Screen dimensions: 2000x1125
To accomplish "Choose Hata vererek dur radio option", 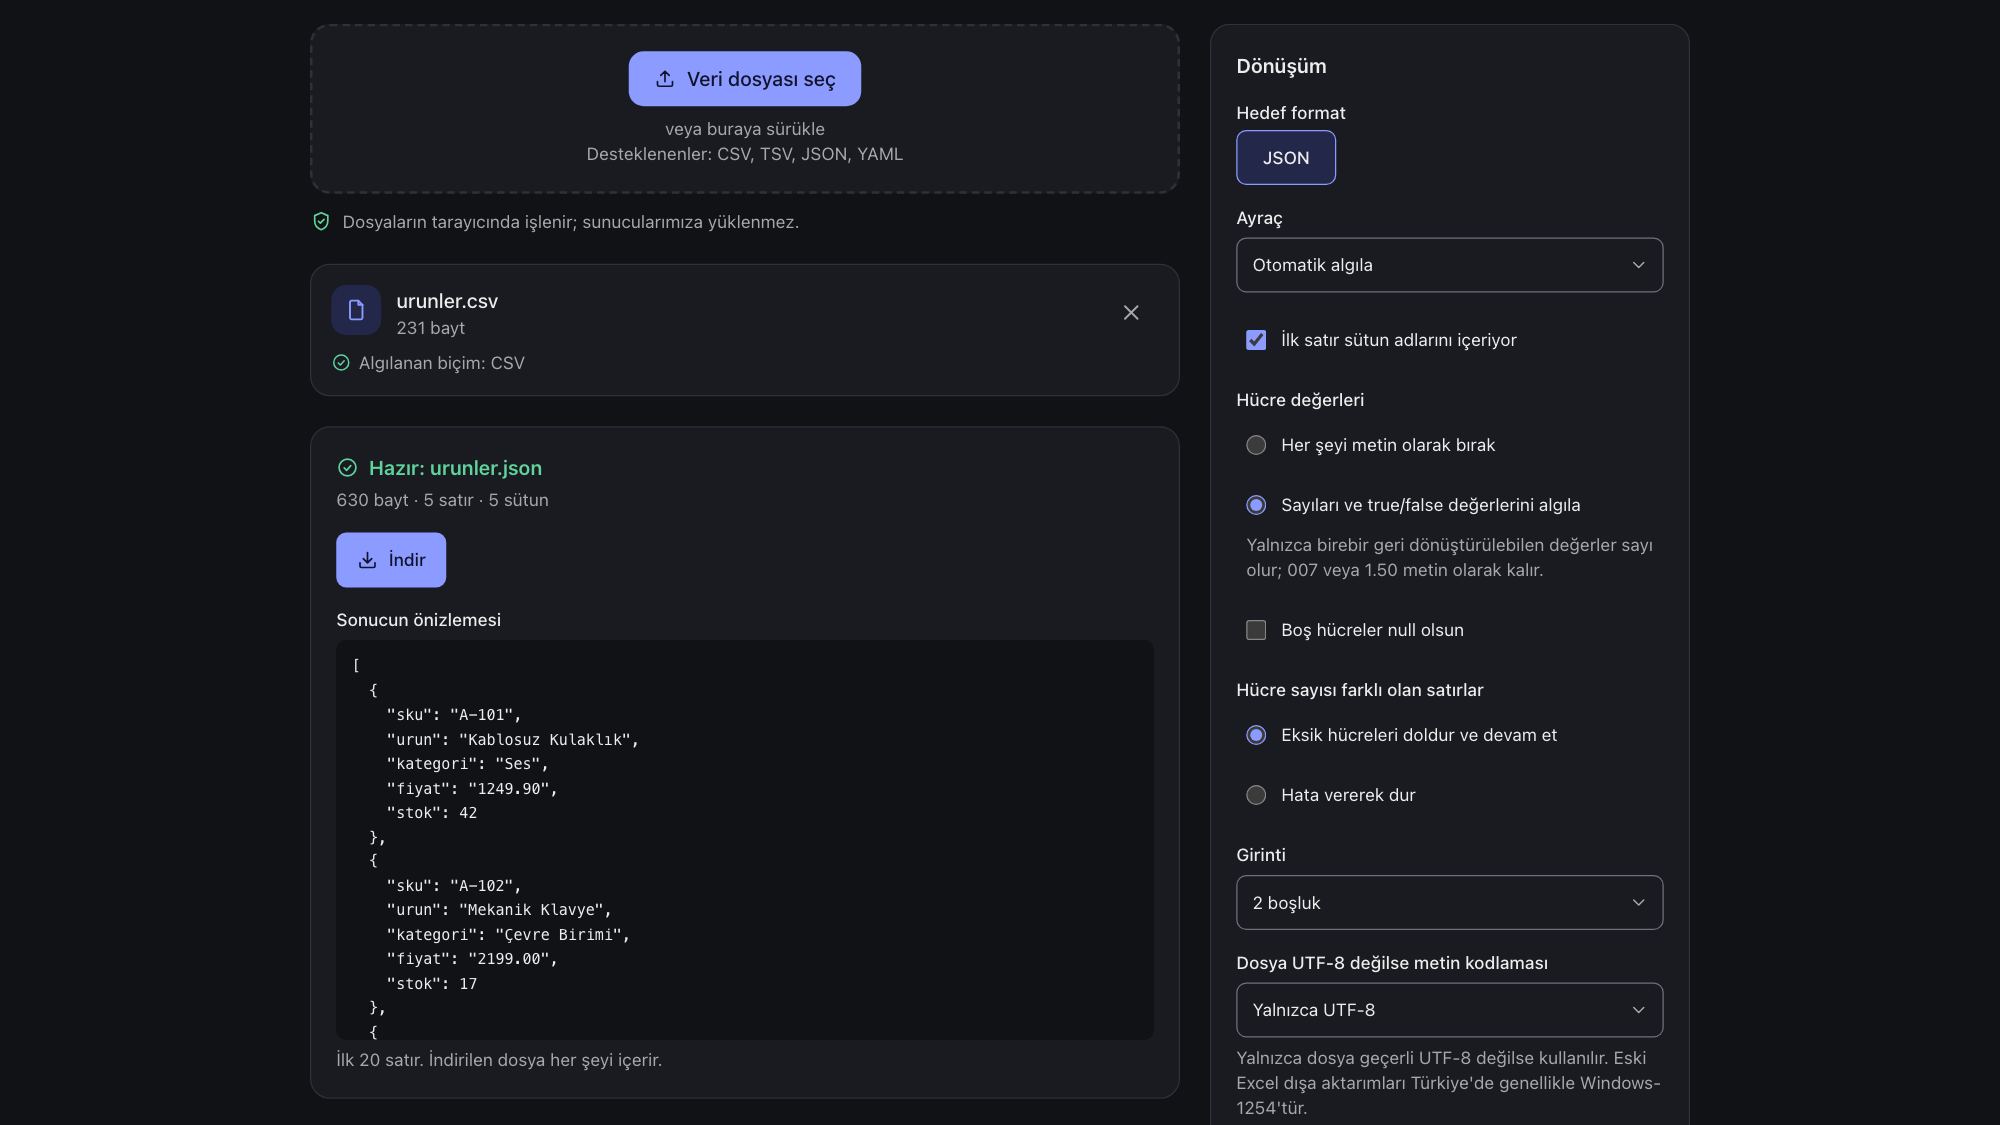I will coord(1256,795).
